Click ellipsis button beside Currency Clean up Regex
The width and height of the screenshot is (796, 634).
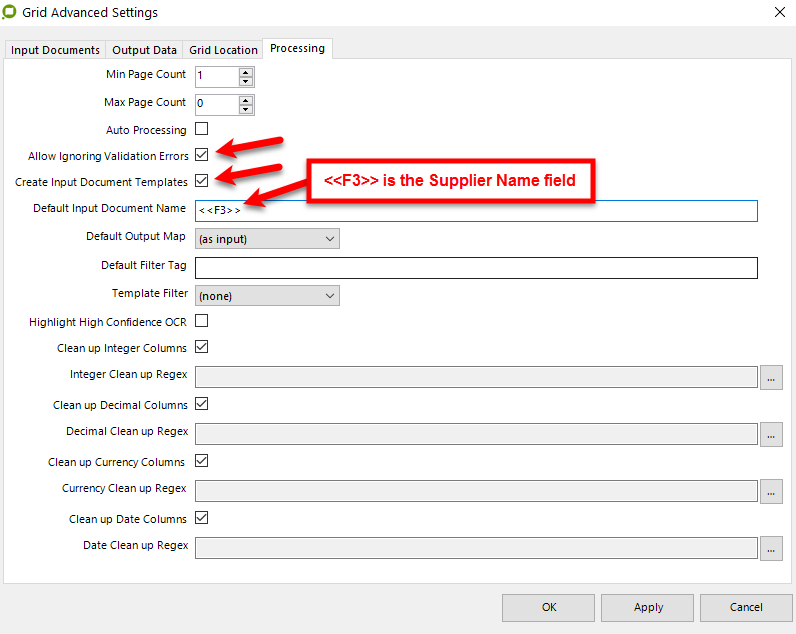[x=771, y=491]
